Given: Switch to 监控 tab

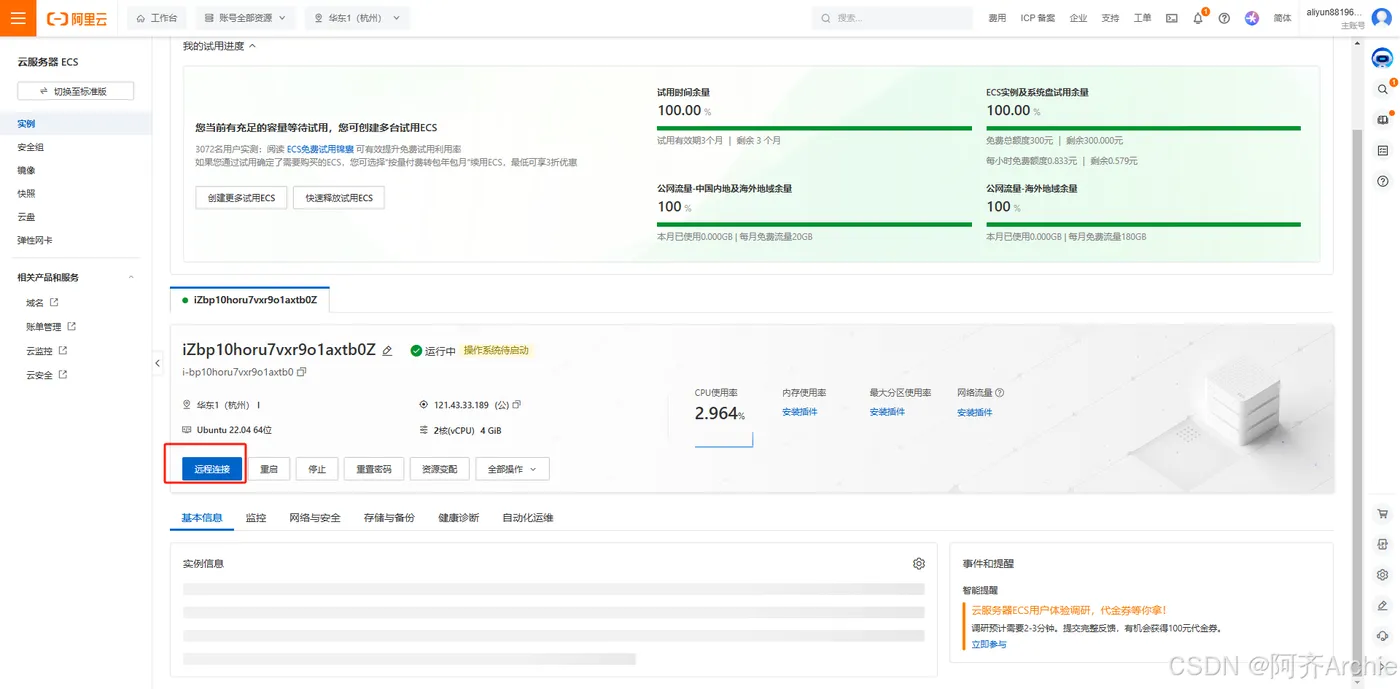Looking at the screenshot, I should 256,518.
